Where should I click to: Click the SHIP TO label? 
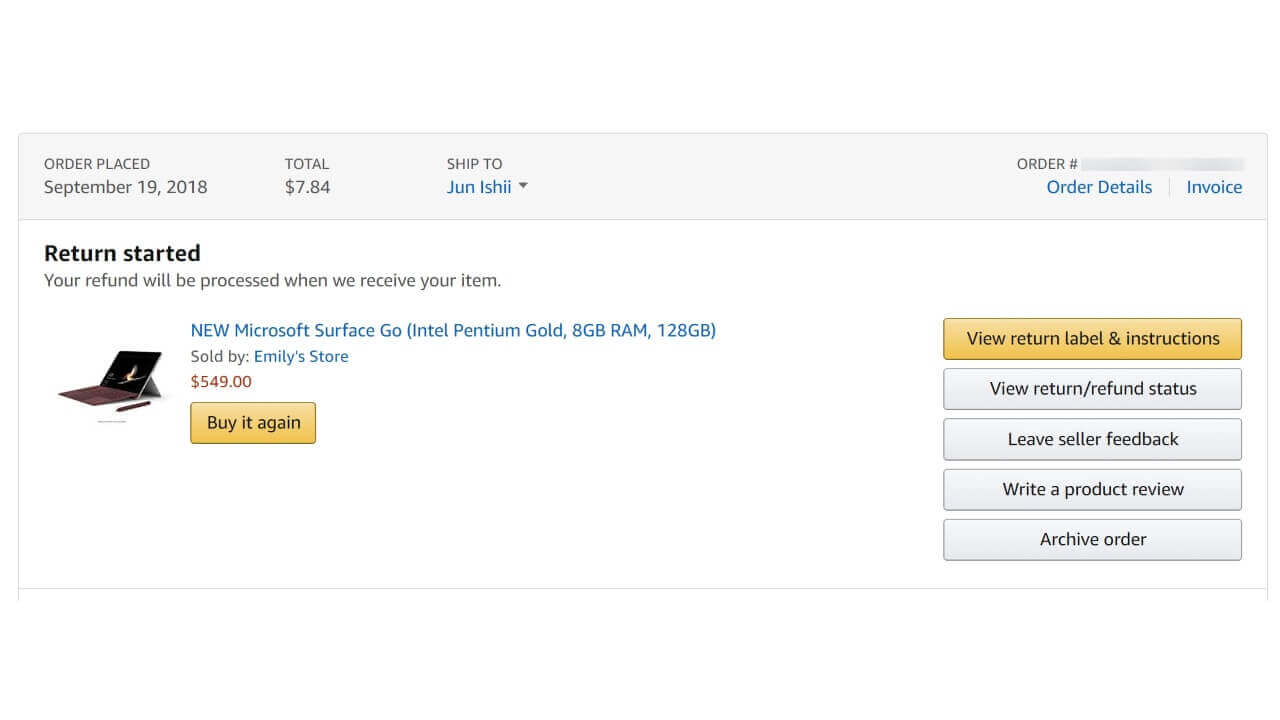coord(474,164)
